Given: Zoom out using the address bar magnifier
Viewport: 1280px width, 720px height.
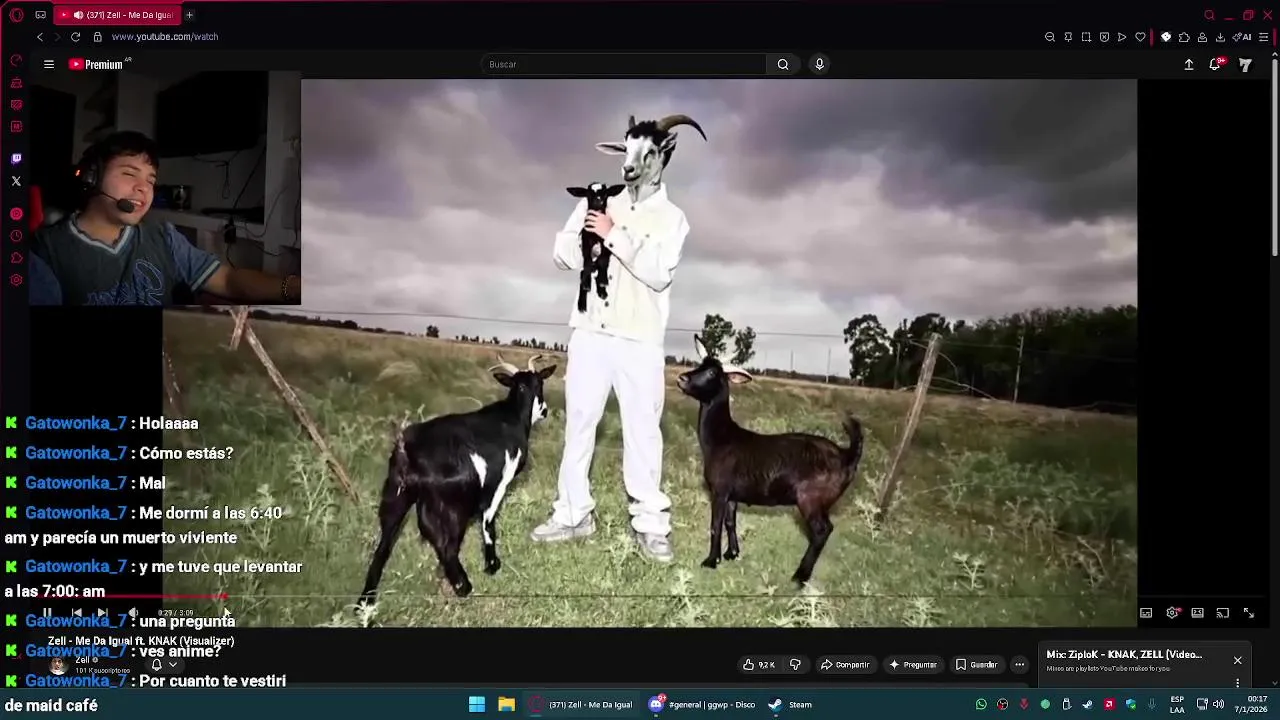Looking at the screenshot, I should [1050, 37].
